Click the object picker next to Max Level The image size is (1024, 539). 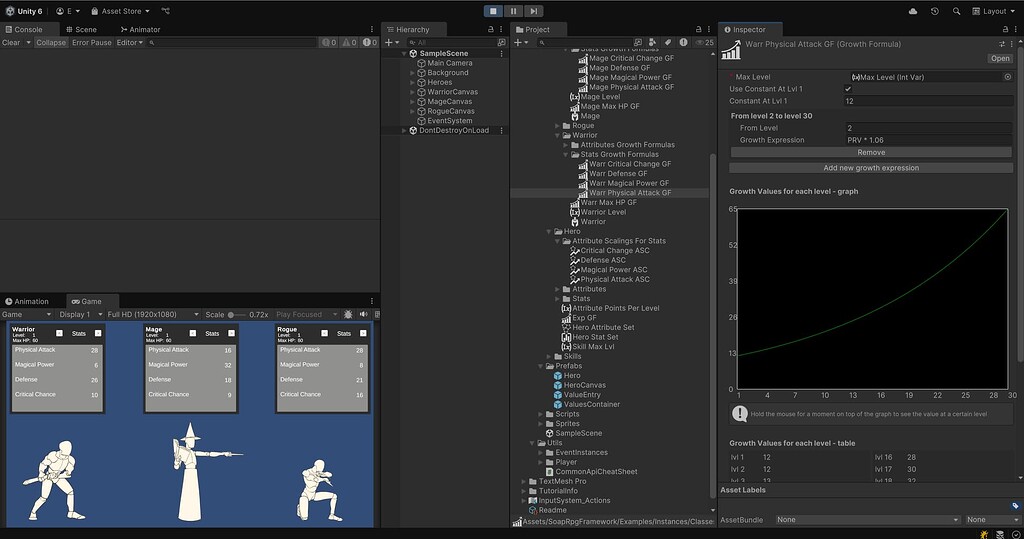pos(1009,76)
